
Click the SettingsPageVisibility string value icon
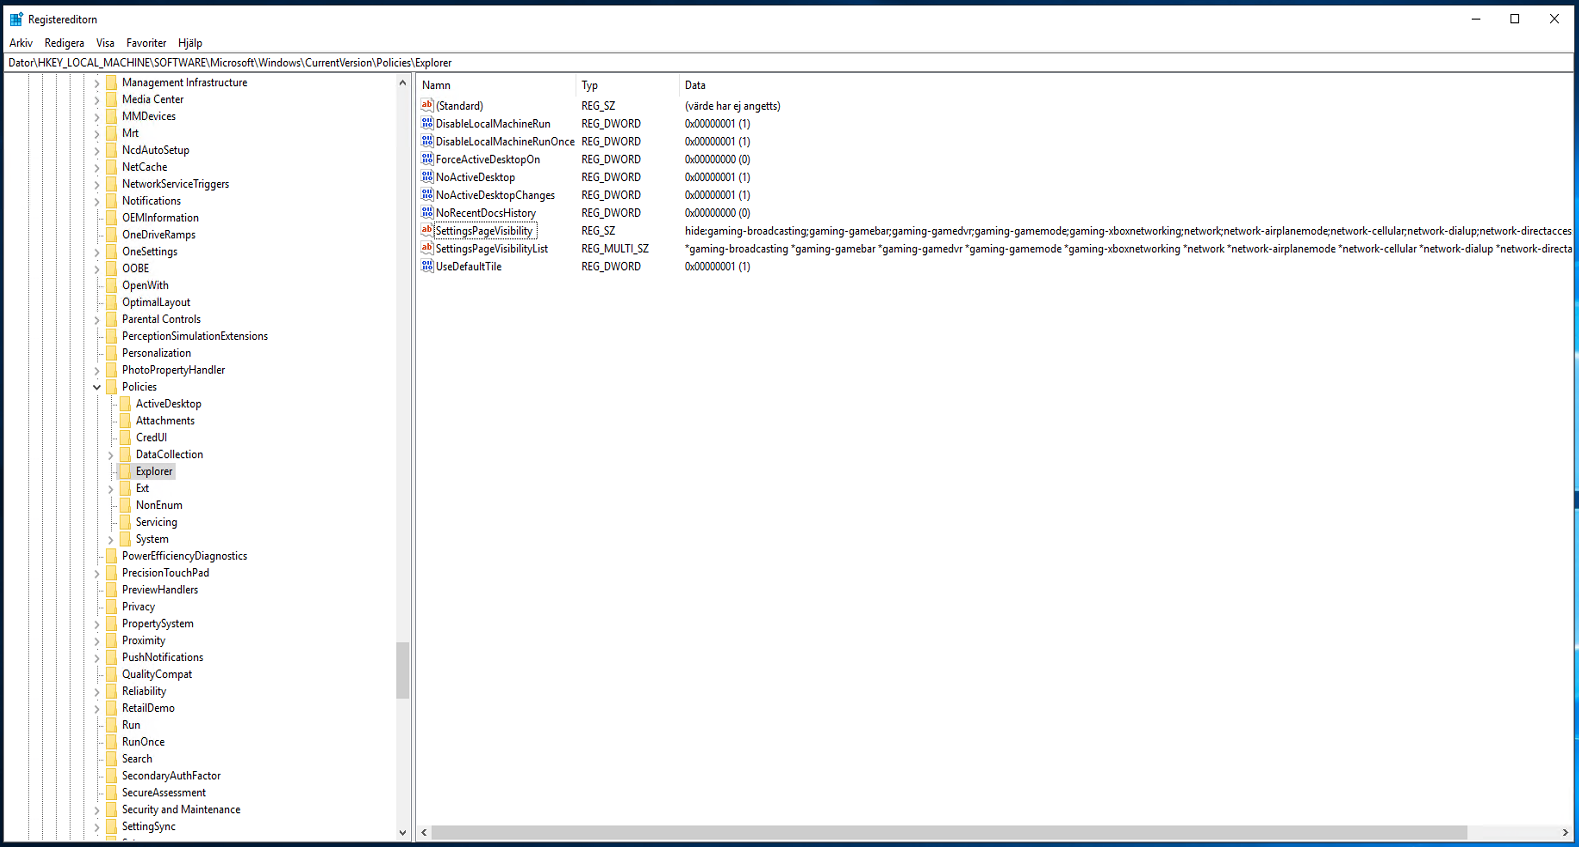pos(427,231)
